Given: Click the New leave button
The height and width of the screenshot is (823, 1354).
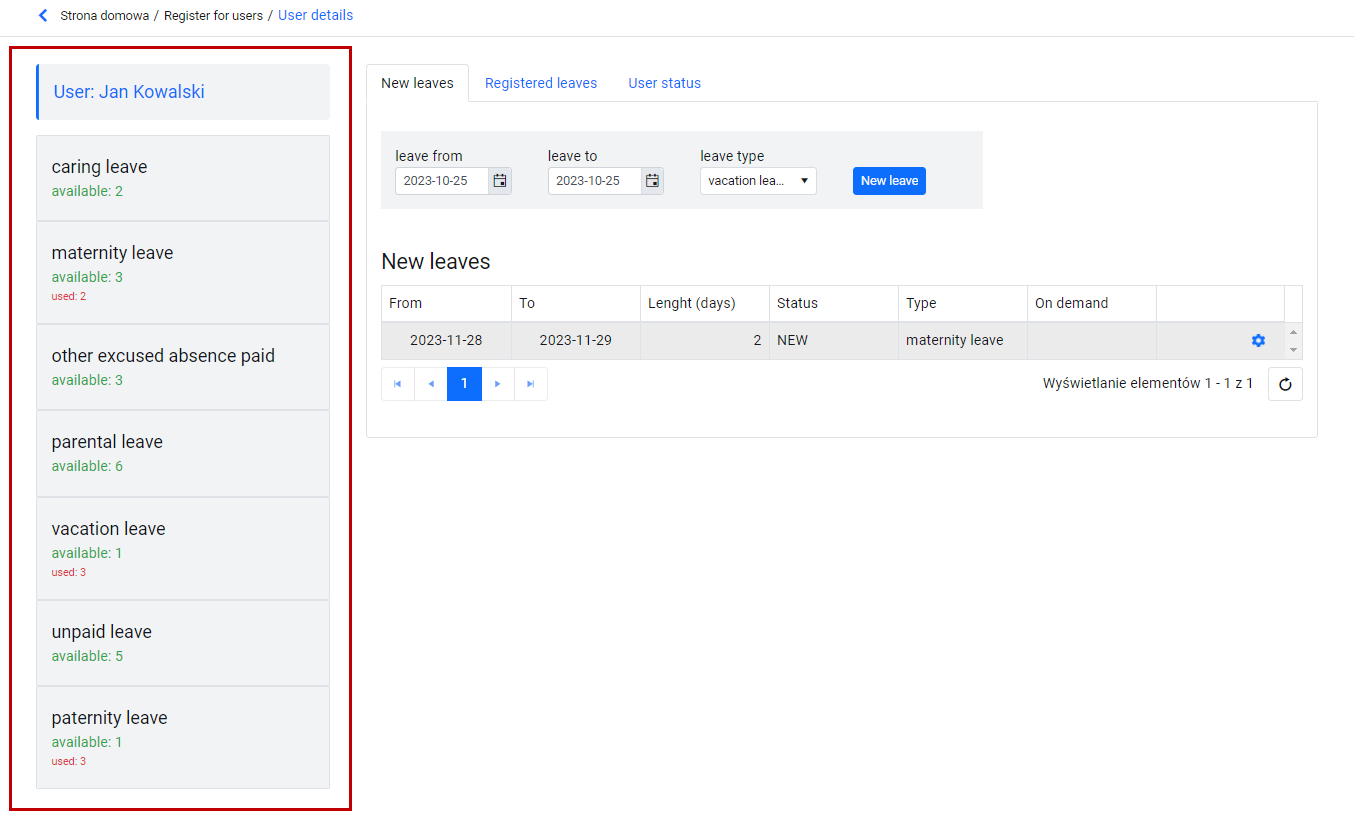Looking at the screenshot, I should [x=889, y=181].
